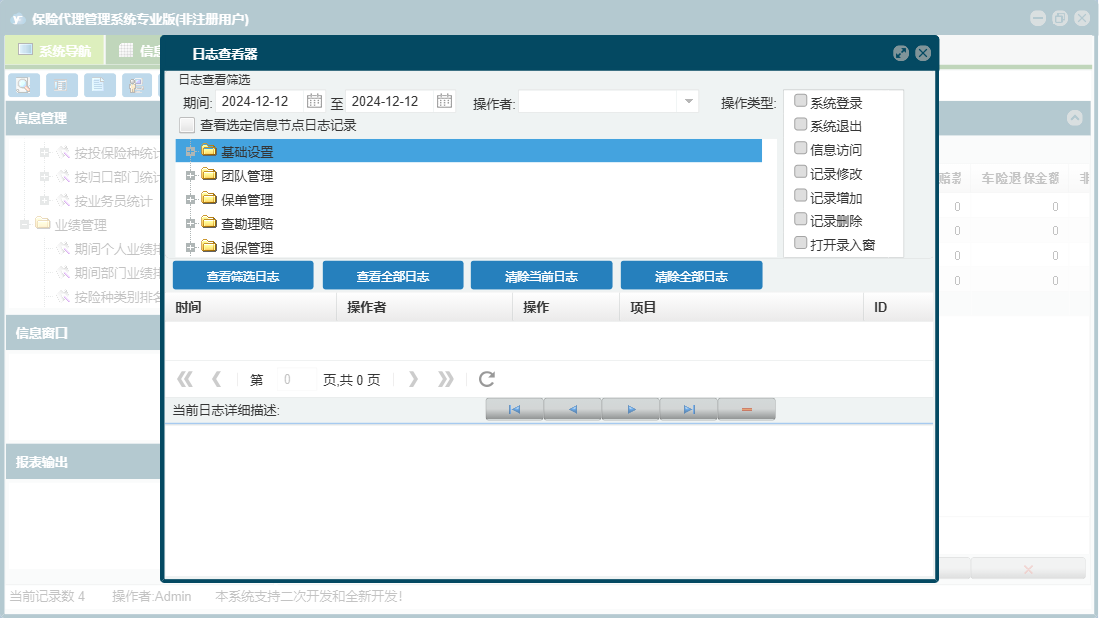Go to first page of log grid
The height and width of the screenshot is (618, 1099).
click(185, 379)
